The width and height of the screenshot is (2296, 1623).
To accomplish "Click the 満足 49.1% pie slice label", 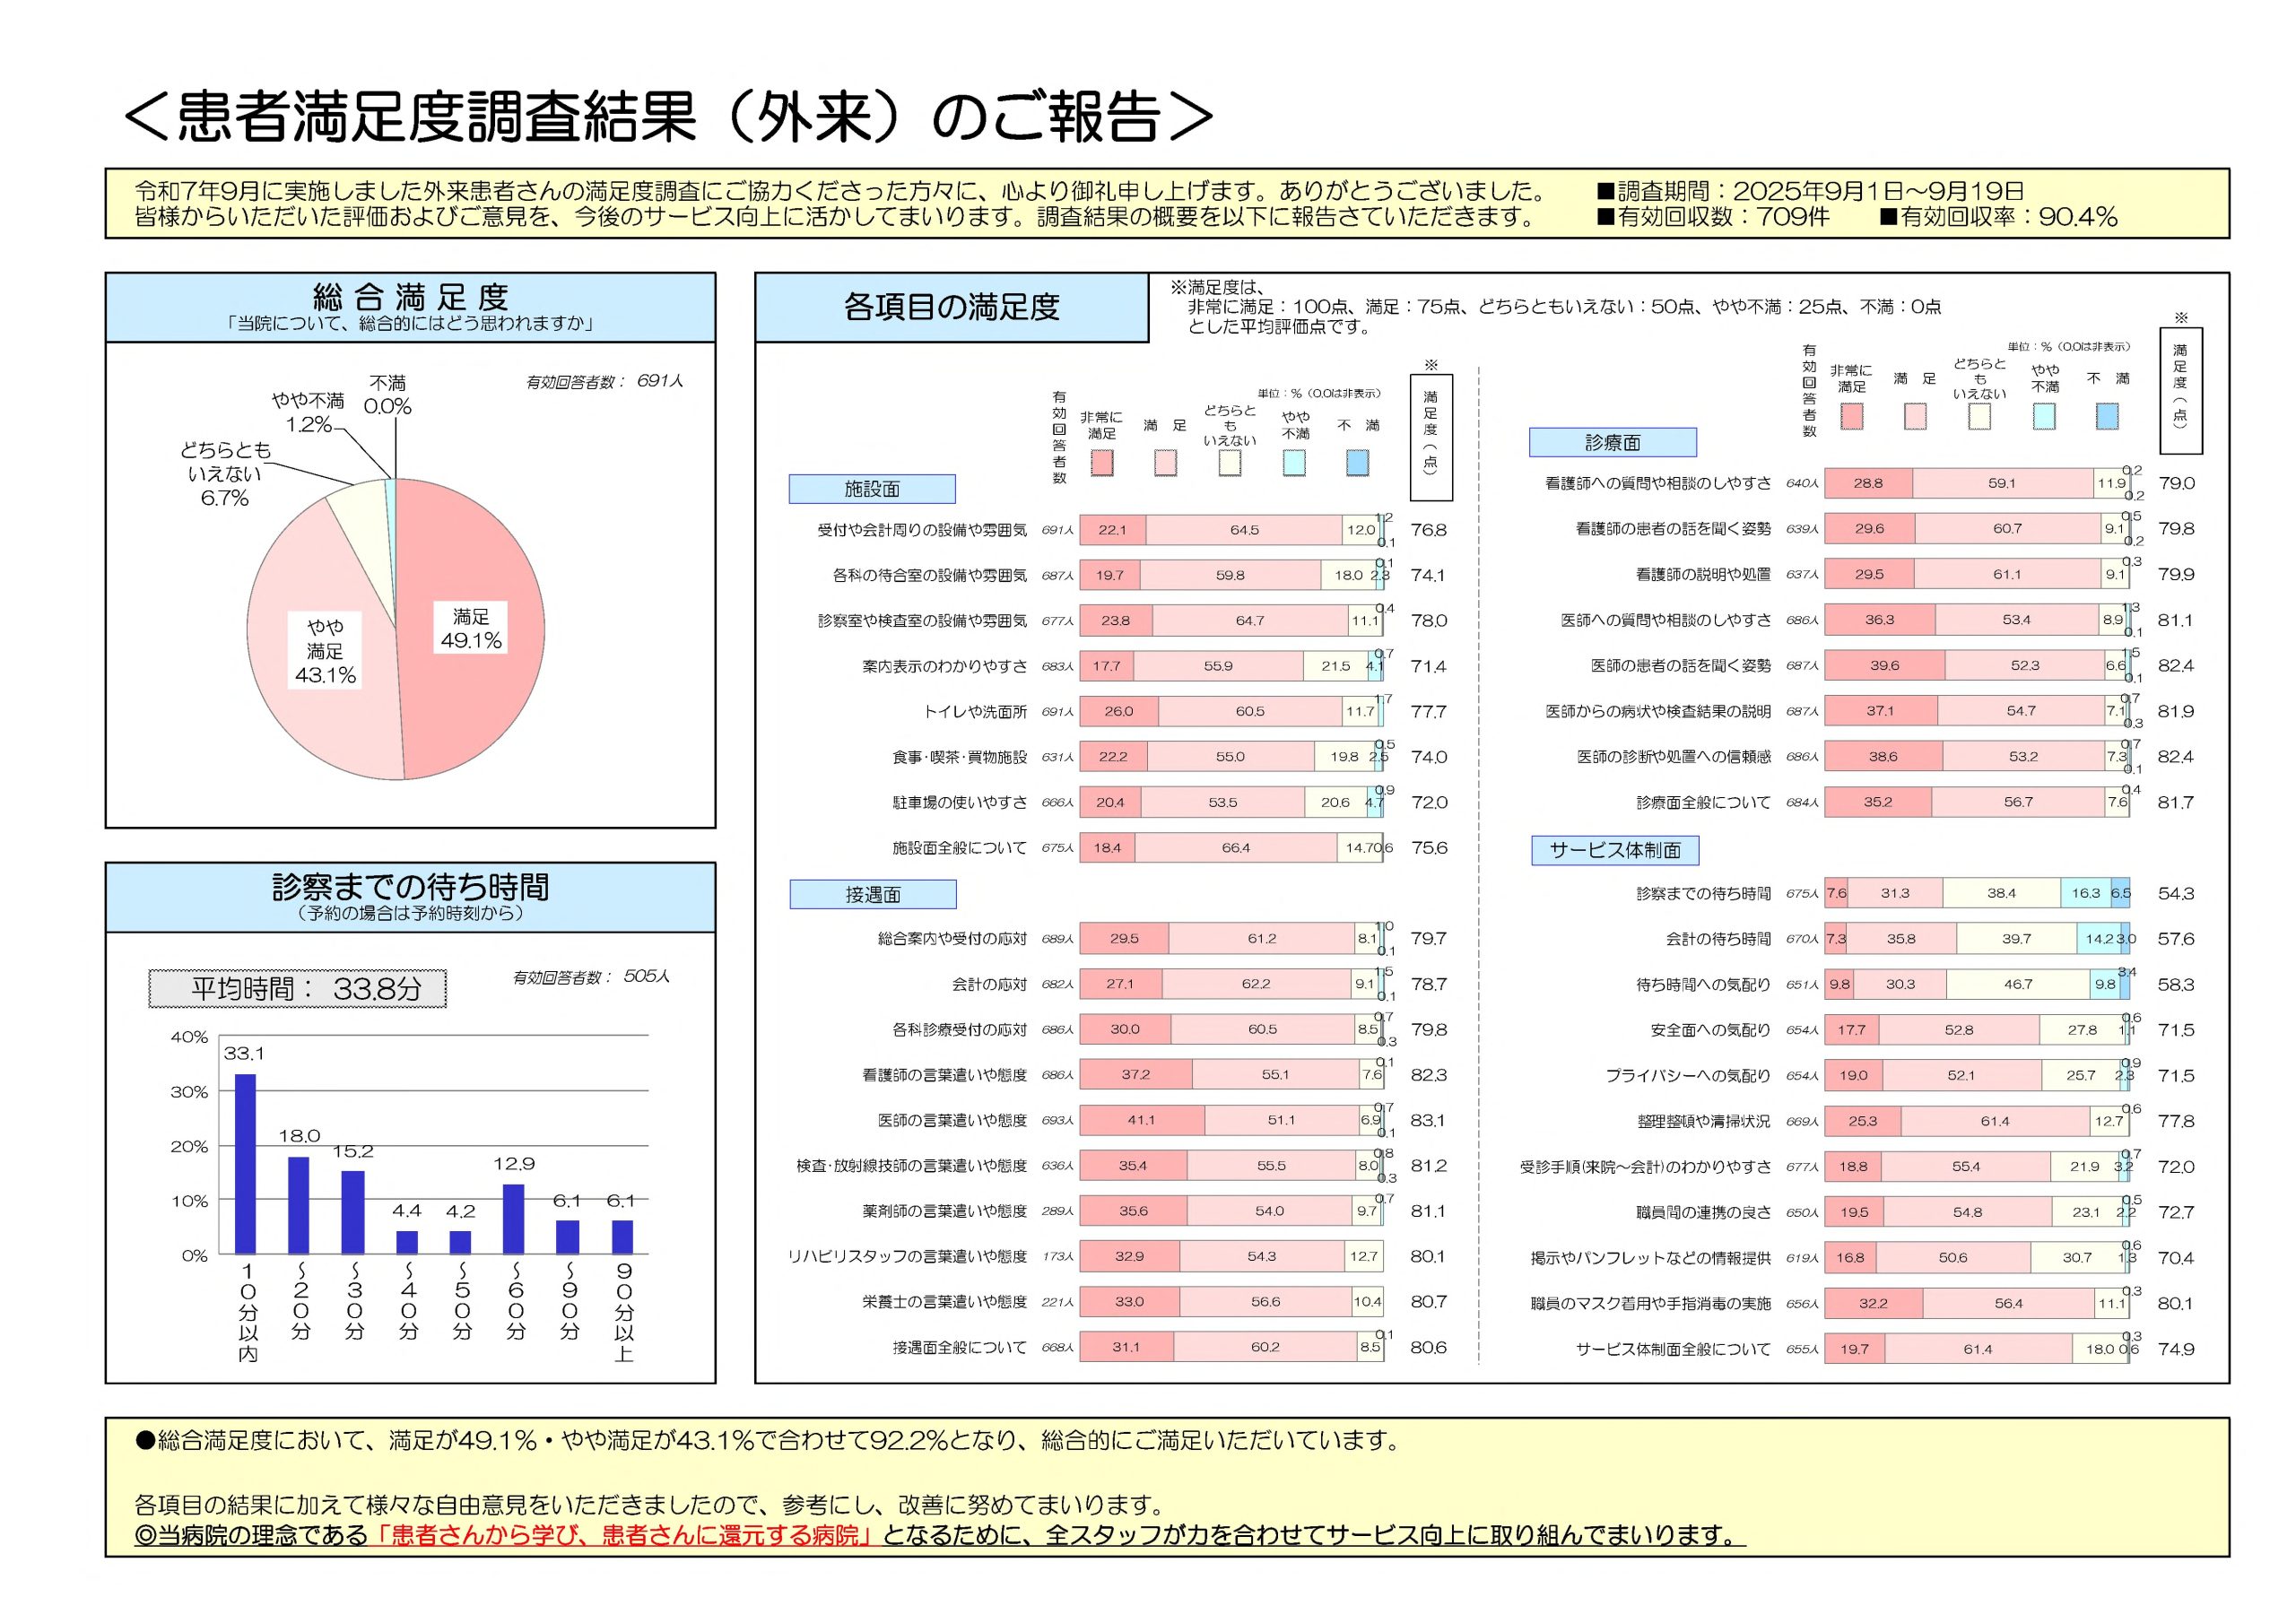I will (x=470, y=628).
